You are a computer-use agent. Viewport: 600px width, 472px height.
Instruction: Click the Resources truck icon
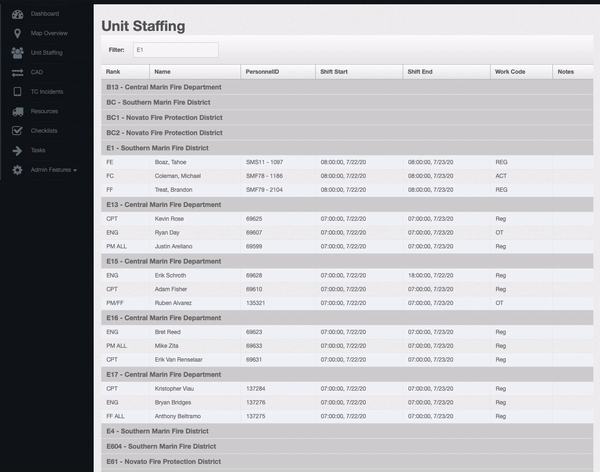tap(17, 111)
